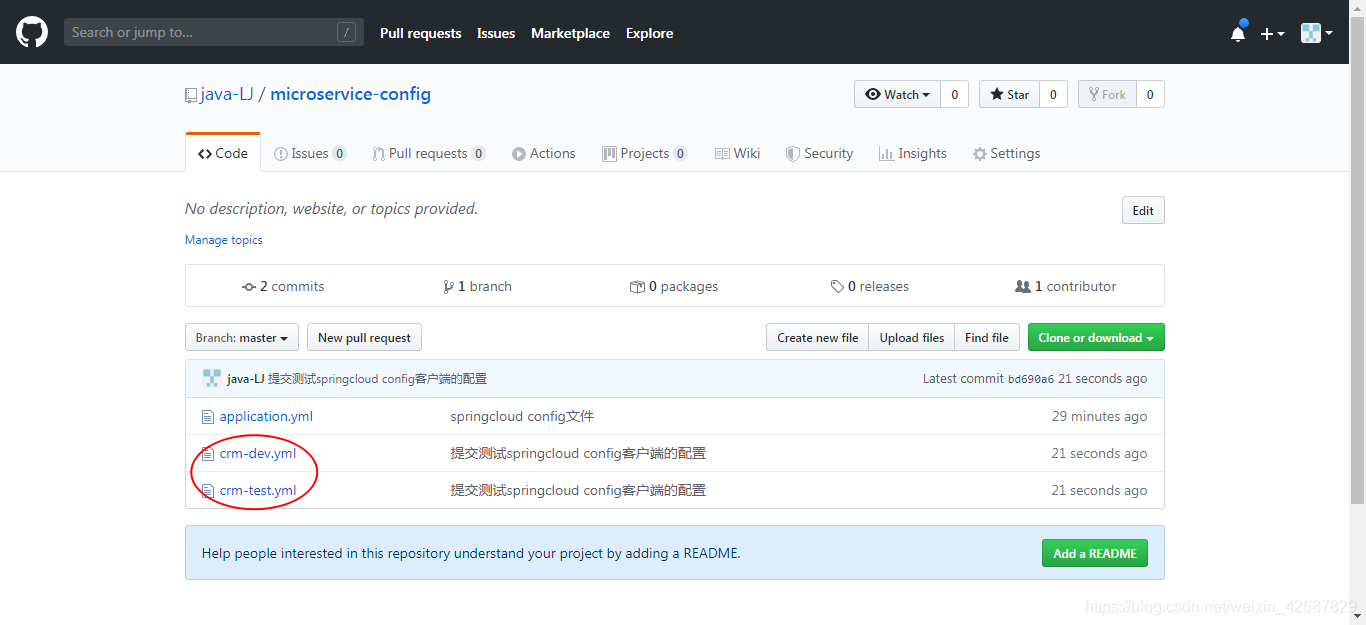
Task: Open Issues in top navigation
Action: [496, 33]
